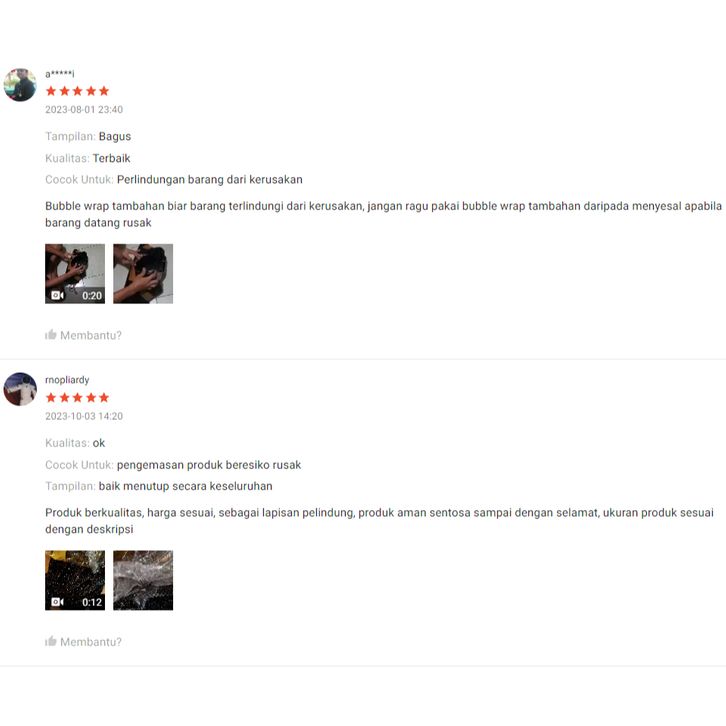Screen dimensions: 726x726
Task: Play the 0:12 video thumbnail
Action: (x=75, y=580)
